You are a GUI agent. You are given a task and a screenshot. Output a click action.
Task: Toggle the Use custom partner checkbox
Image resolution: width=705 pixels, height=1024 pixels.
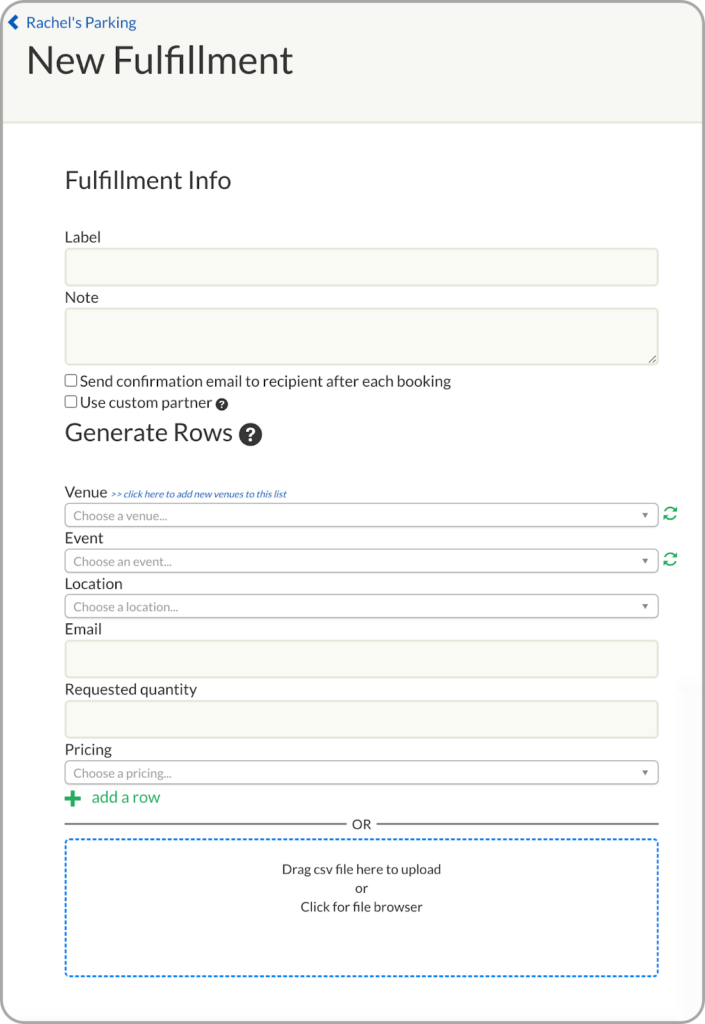[71, 402]
